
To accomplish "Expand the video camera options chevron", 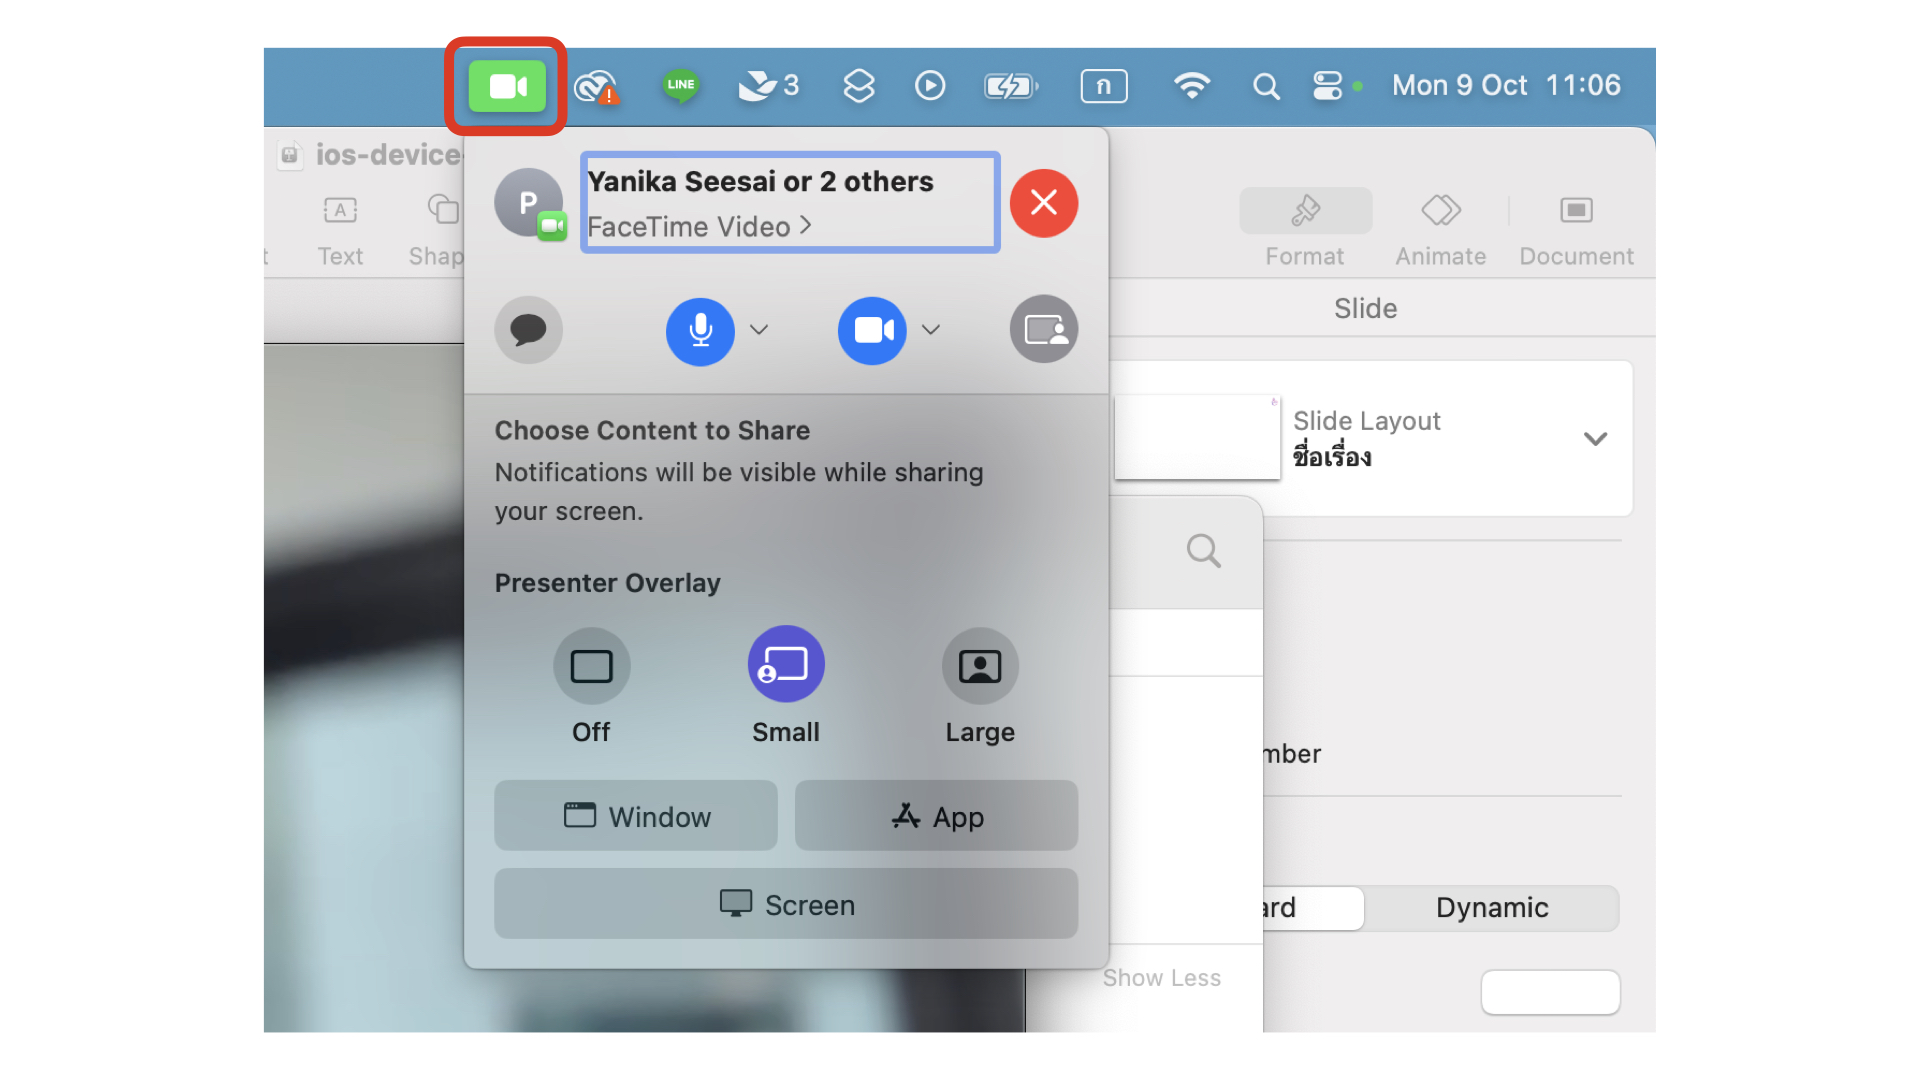I will (x=931, y=331).
